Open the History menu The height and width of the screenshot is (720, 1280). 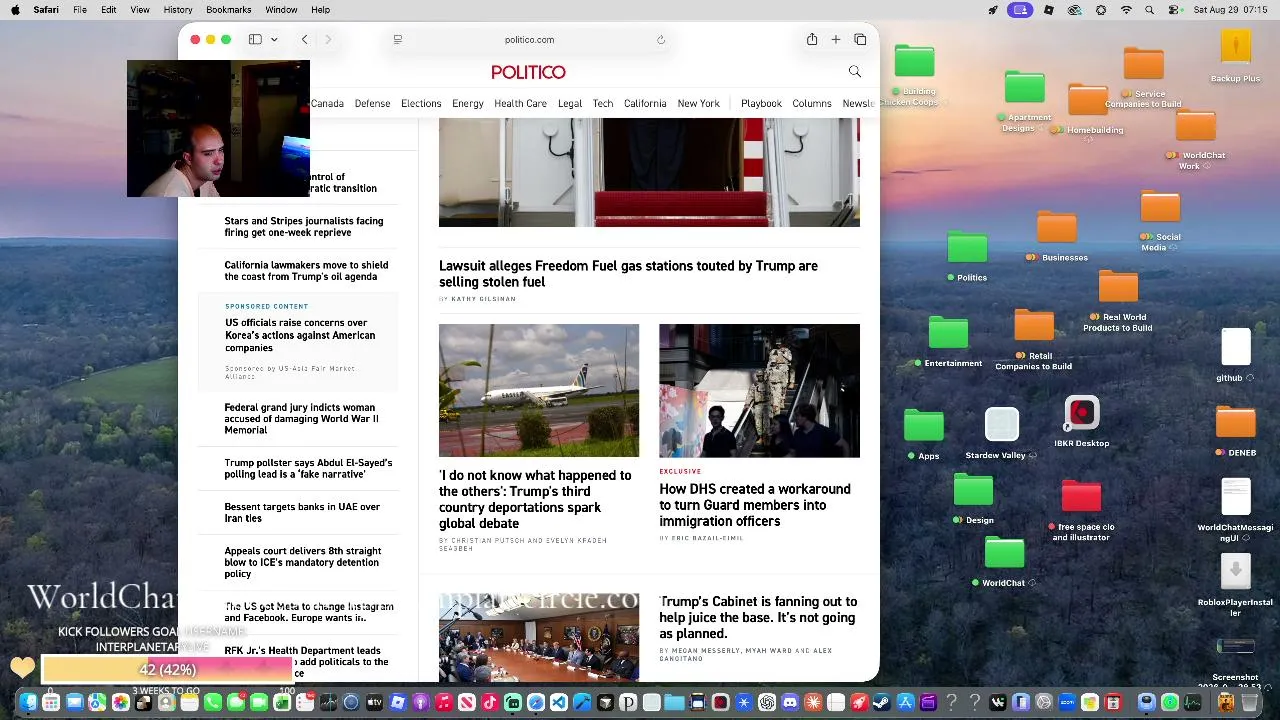[178, 10]
